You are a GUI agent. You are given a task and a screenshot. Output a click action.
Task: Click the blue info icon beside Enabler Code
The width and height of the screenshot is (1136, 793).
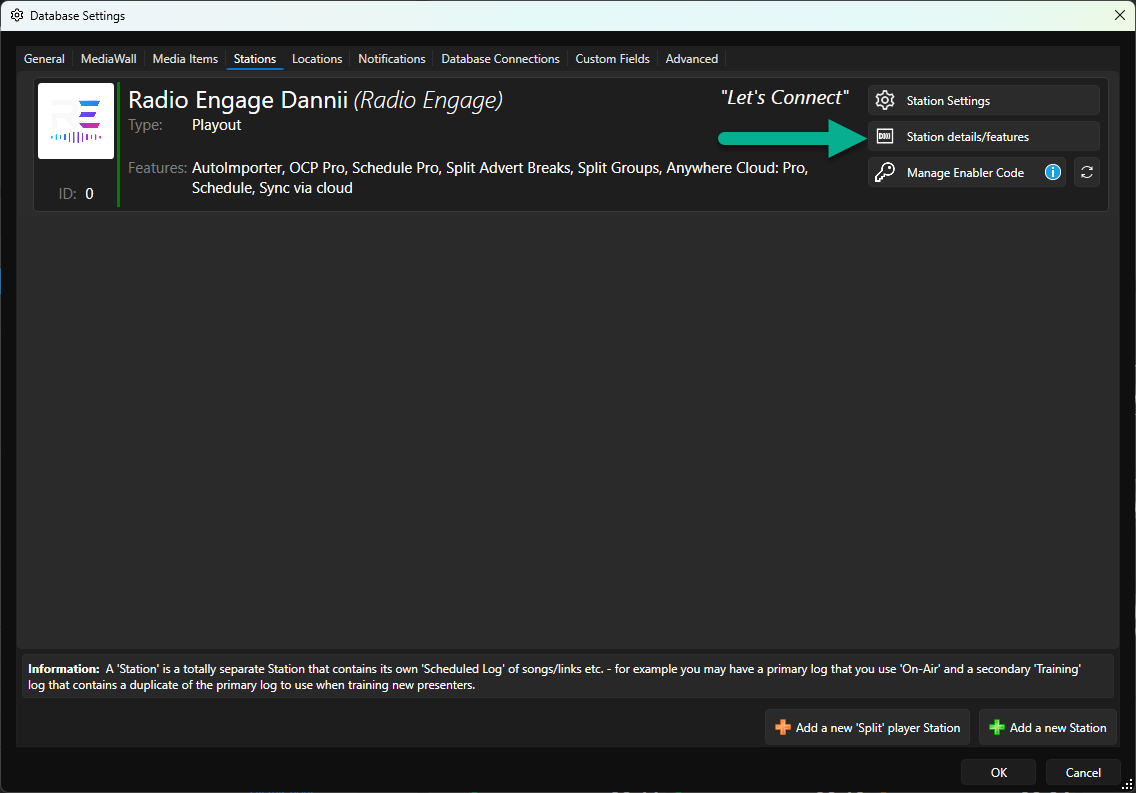coord(1053,172)
